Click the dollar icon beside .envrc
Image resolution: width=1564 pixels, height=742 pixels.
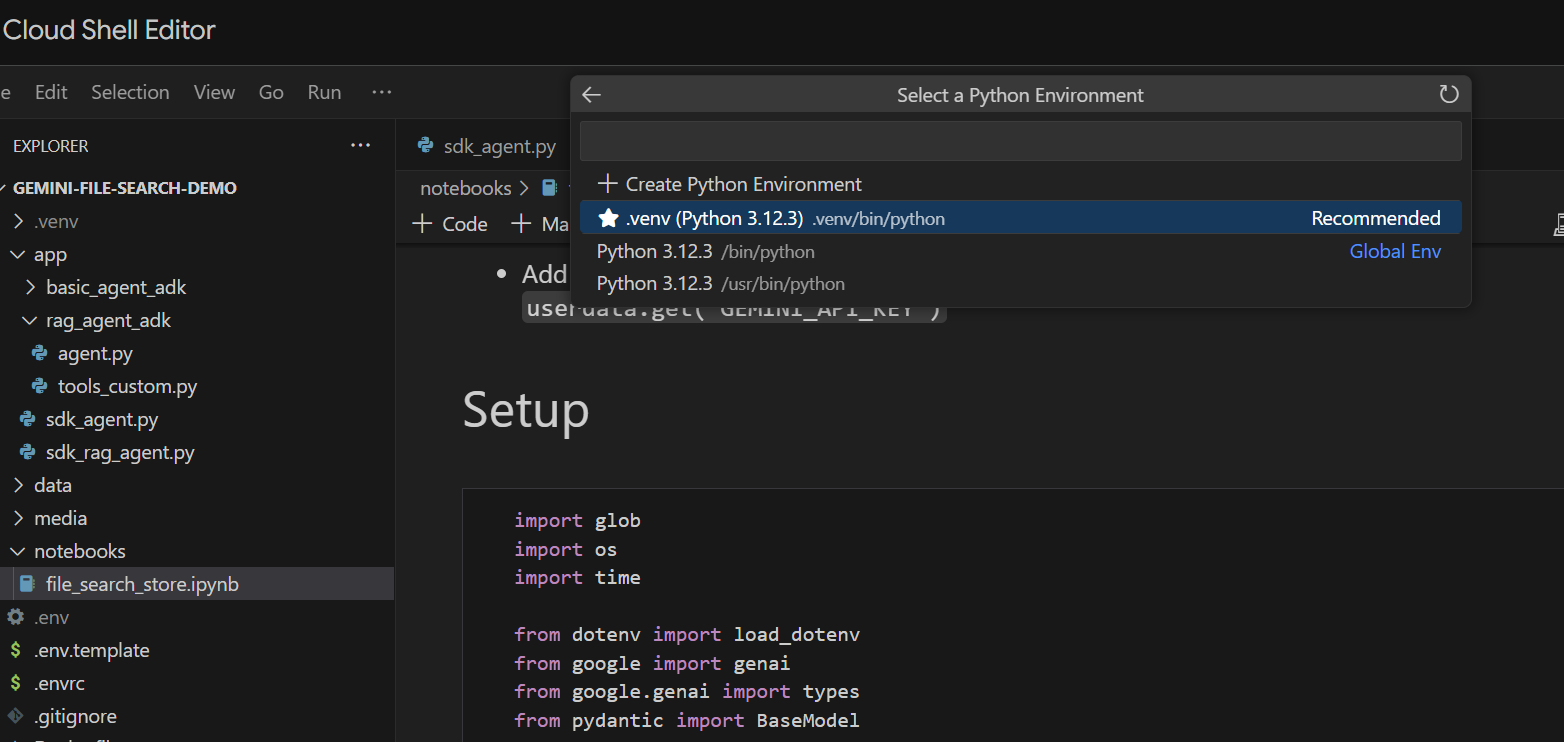coord(16,684)
